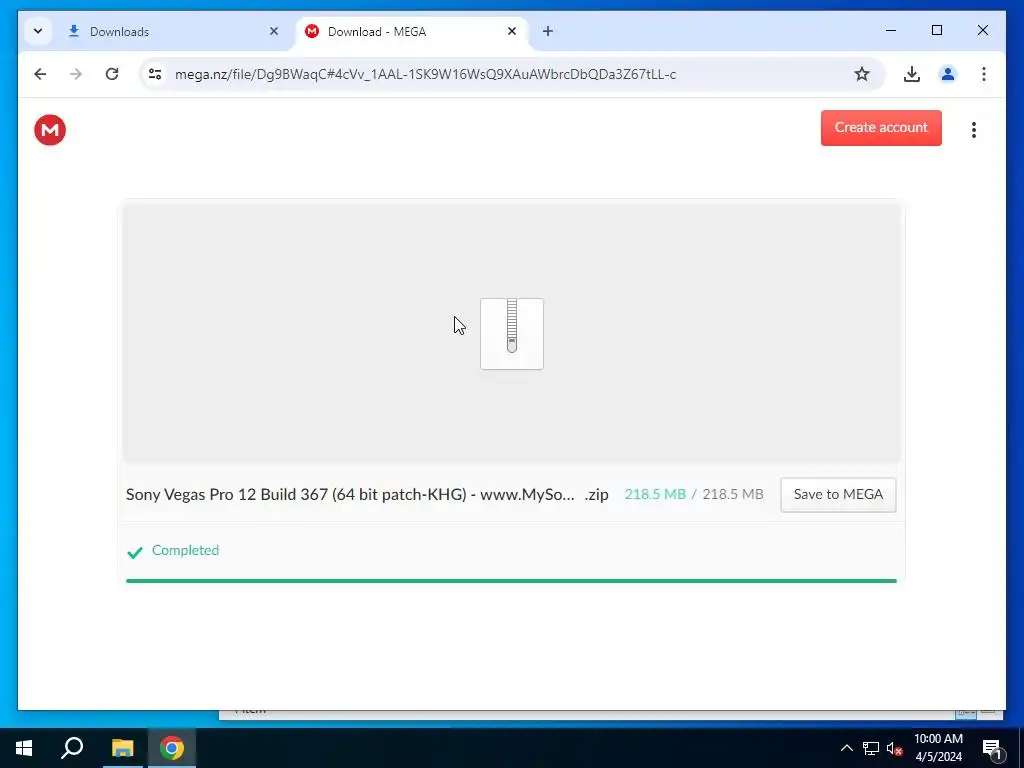Image resolution: width=1024 pixels, height=768 pixels.
Task: Maximize the Chrome window
Action: point(936,30)
